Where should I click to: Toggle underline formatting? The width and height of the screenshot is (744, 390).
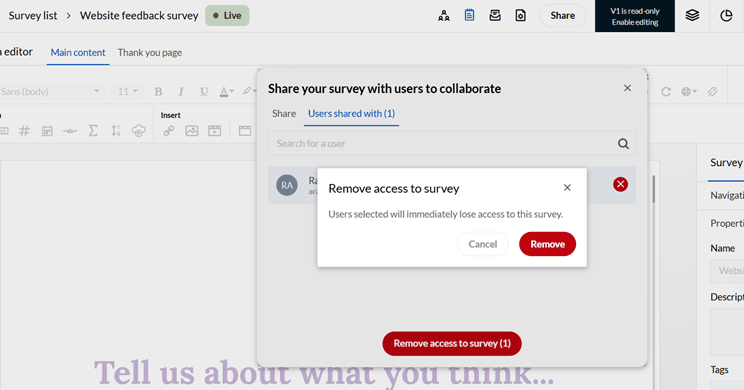click(204, 92)
